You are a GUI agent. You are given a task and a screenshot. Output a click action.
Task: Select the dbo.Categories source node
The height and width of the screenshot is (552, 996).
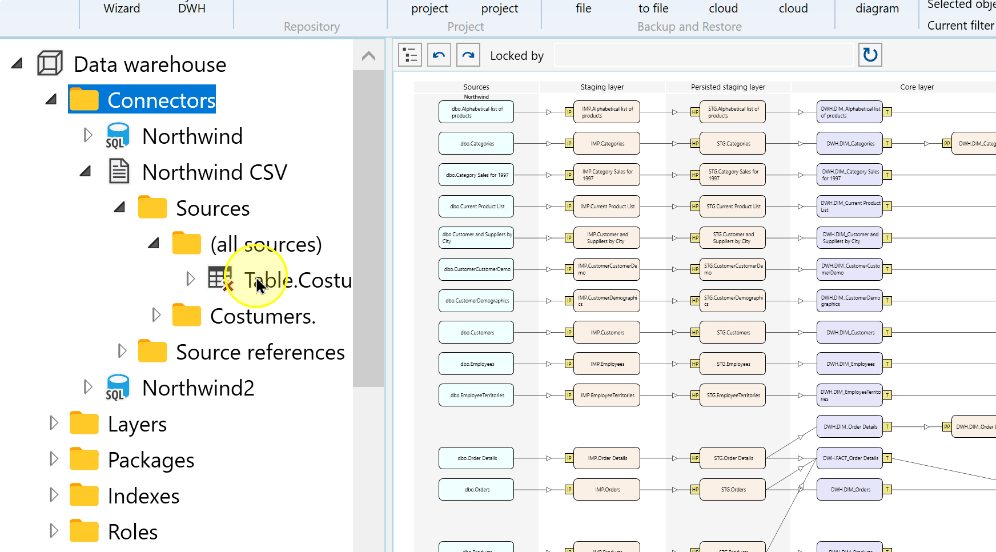(x=476, y=144)
